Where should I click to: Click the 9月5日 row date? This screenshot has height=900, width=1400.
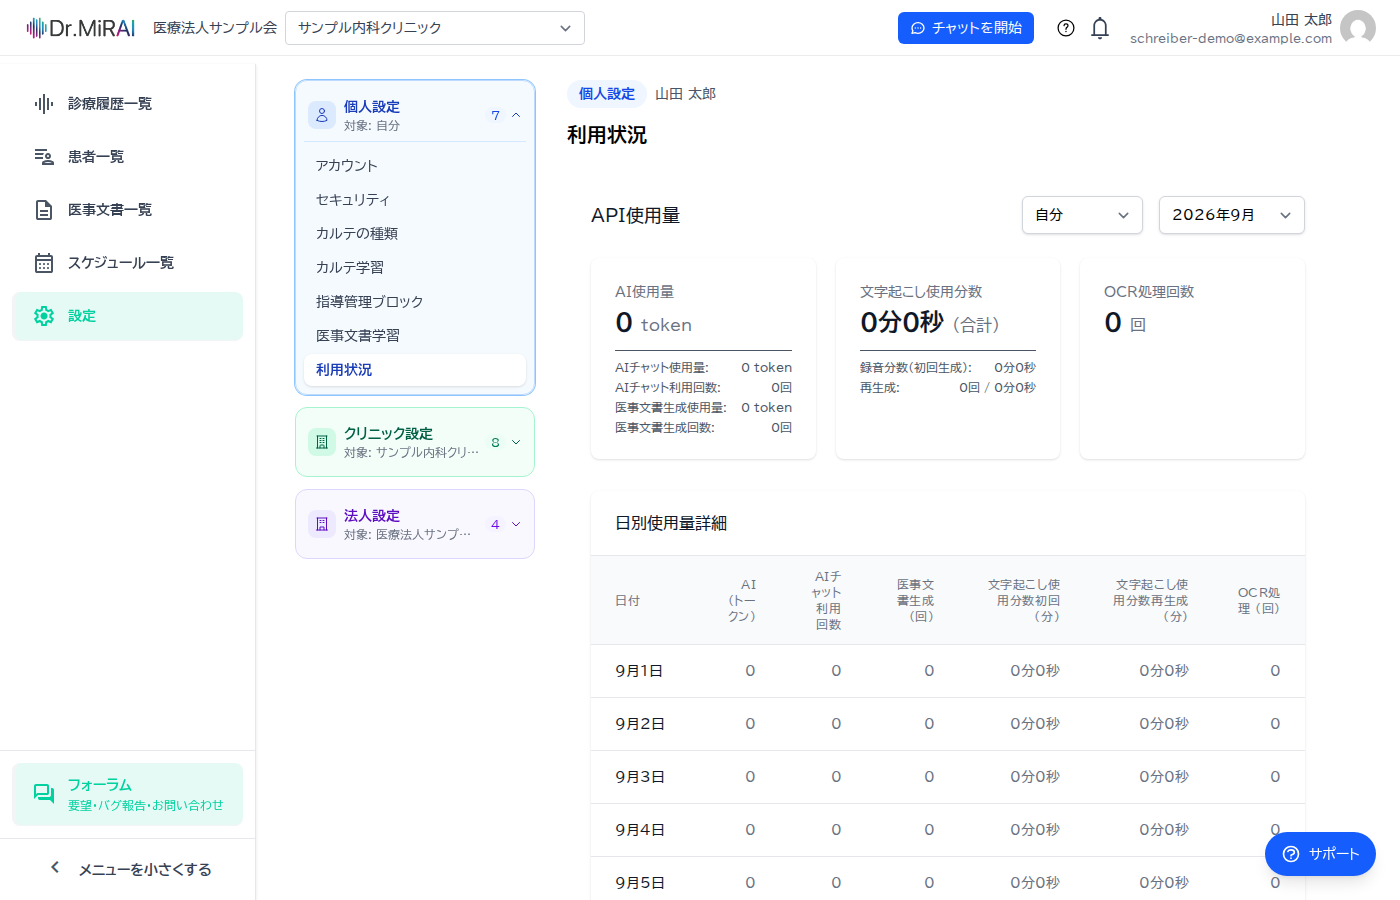(640, 883)
